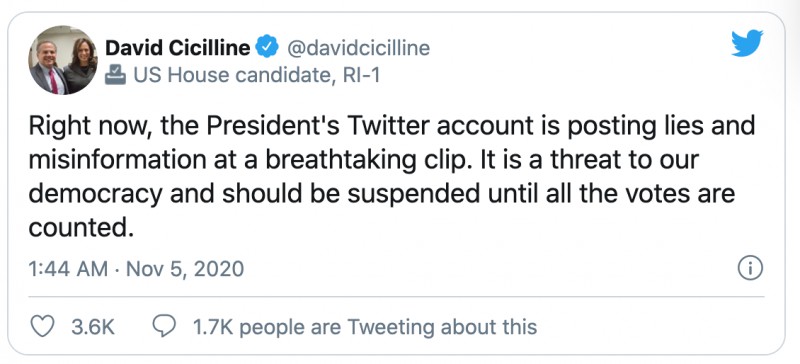Open 1.7K people are Tweeting about this
The height and width of the screenshot is (364, 800).
point(365,327)
